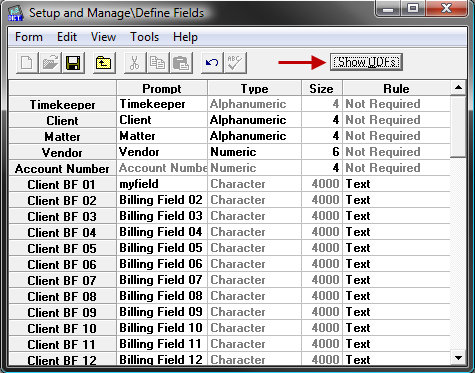
Task: Click the Timekeeper prompt cell
Action: click(162, 104)
